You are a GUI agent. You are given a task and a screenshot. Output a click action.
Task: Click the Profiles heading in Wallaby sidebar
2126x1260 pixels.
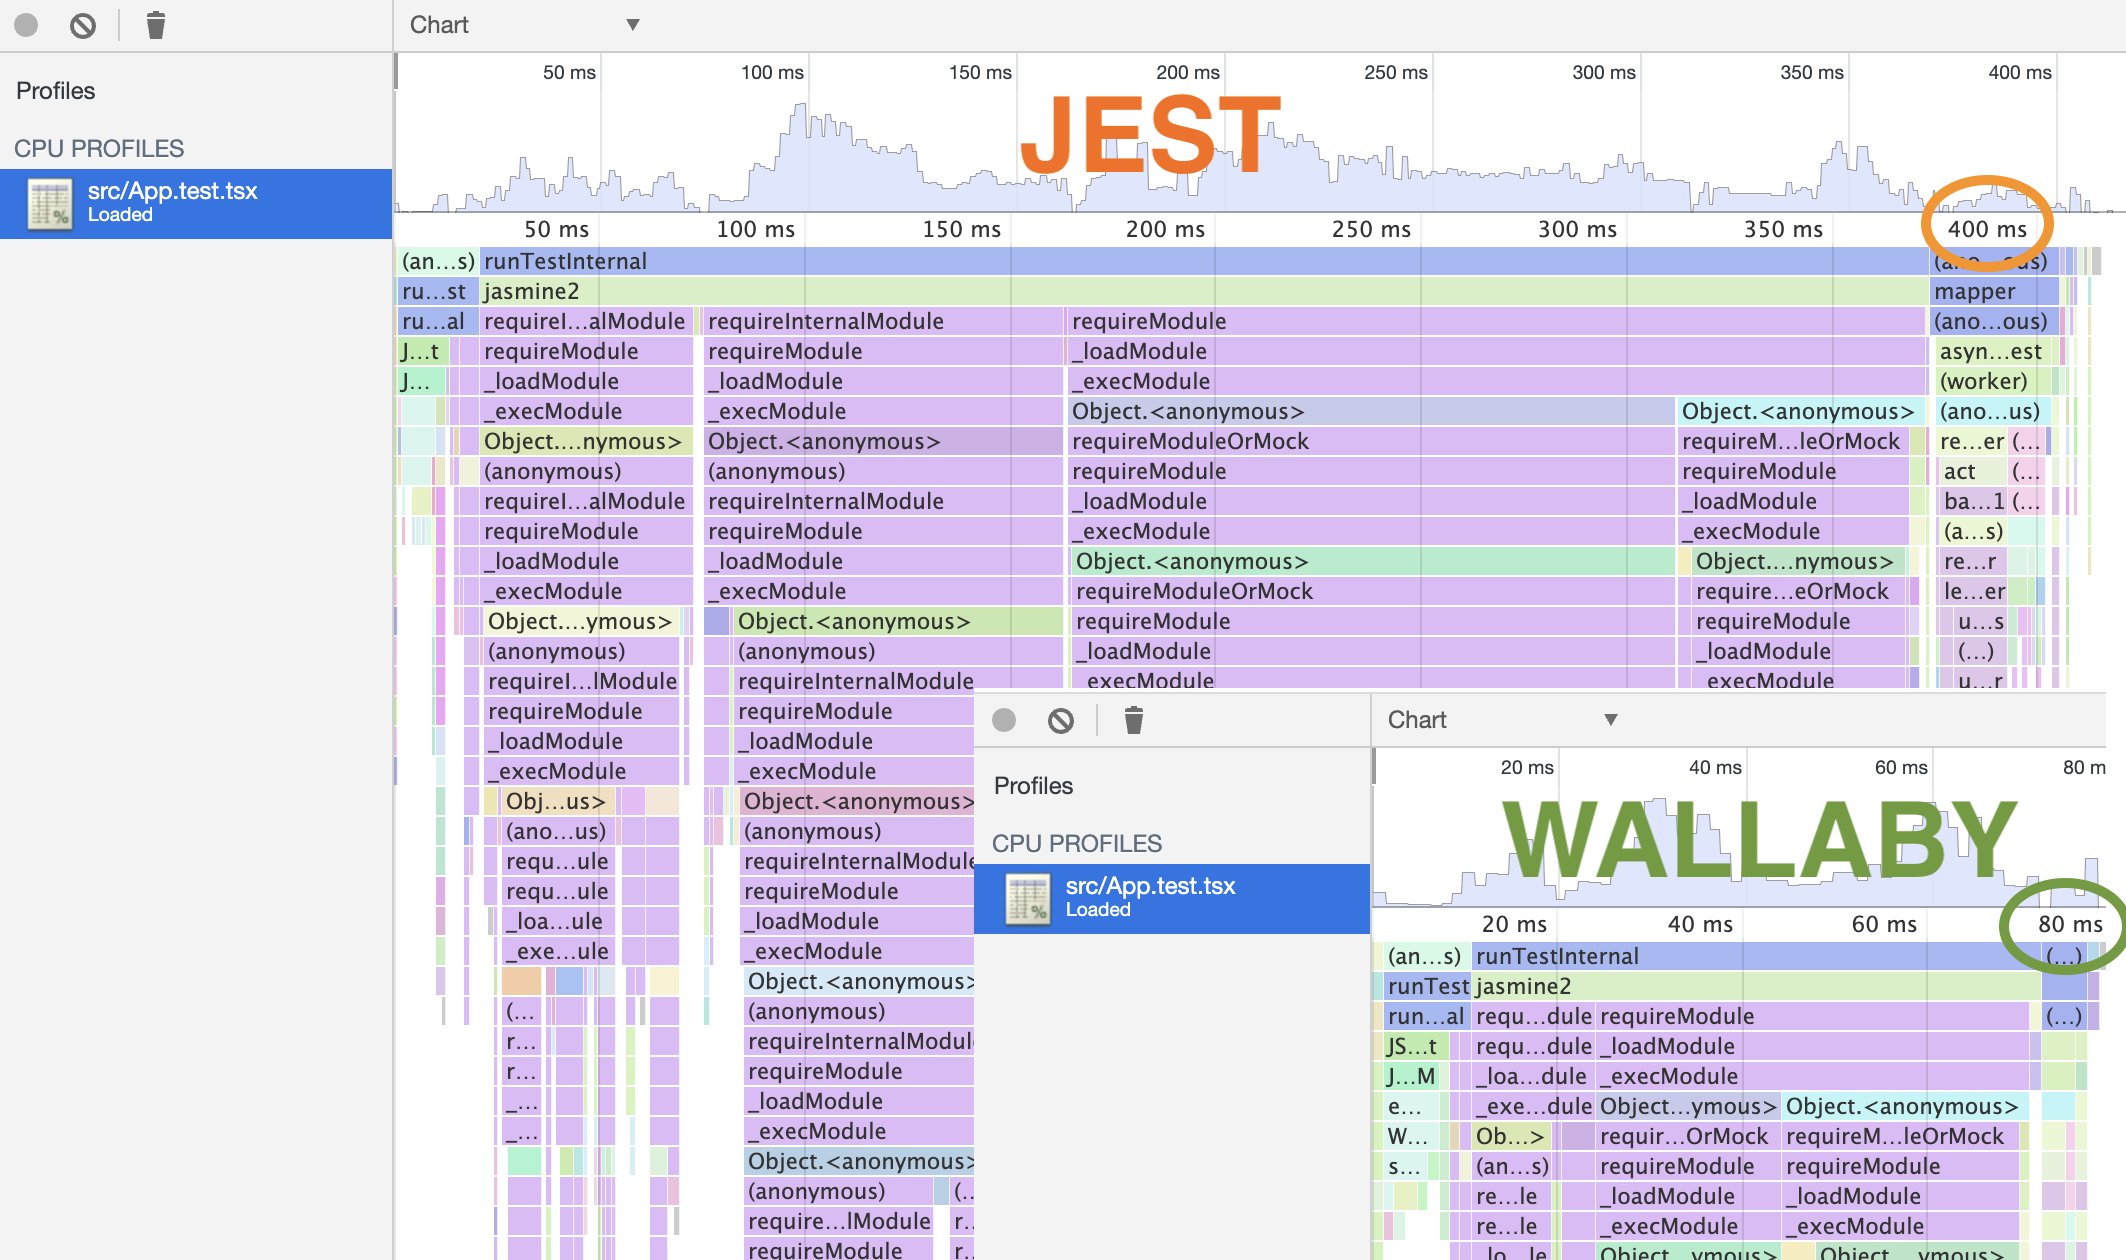coord(1033,786)
